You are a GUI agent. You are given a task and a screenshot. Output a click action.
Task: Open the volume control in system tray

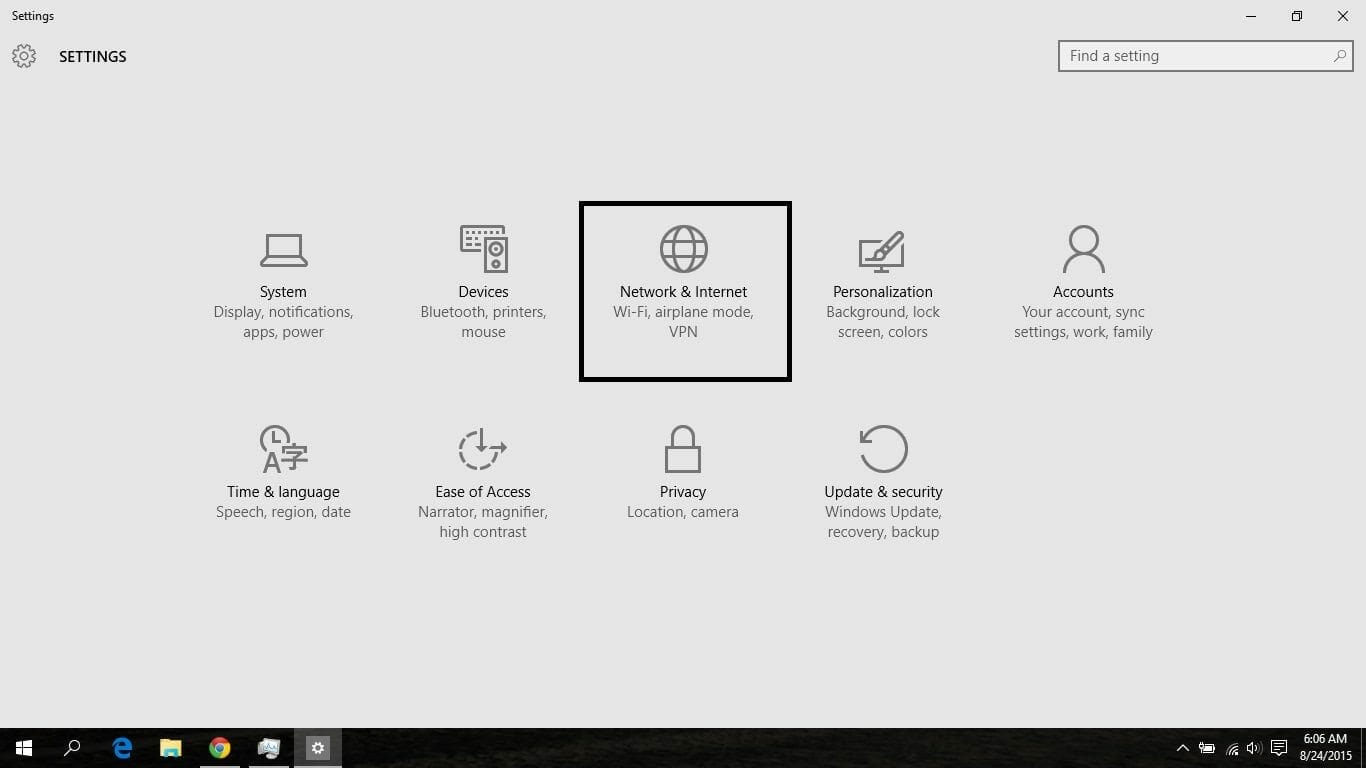coord(1255,748)
